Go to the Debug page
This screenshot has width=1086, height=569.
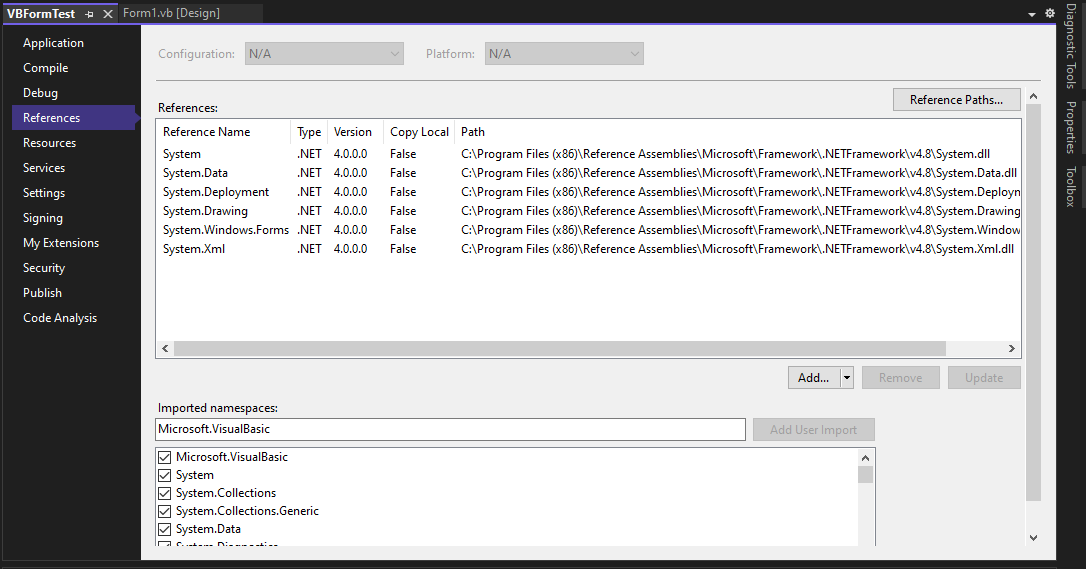coord(40,93)
